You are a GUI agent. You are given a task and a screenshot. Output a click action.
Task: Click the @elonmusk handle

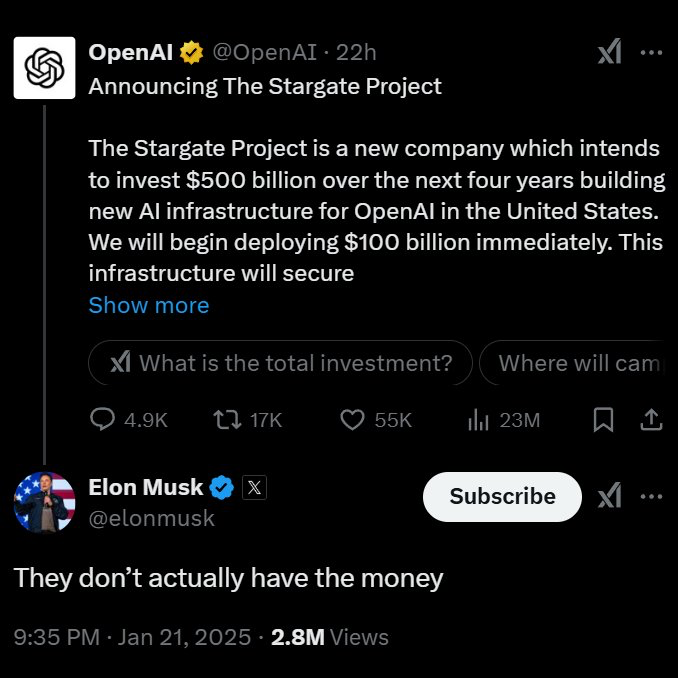pyautogui.click(x=151, y=518)
